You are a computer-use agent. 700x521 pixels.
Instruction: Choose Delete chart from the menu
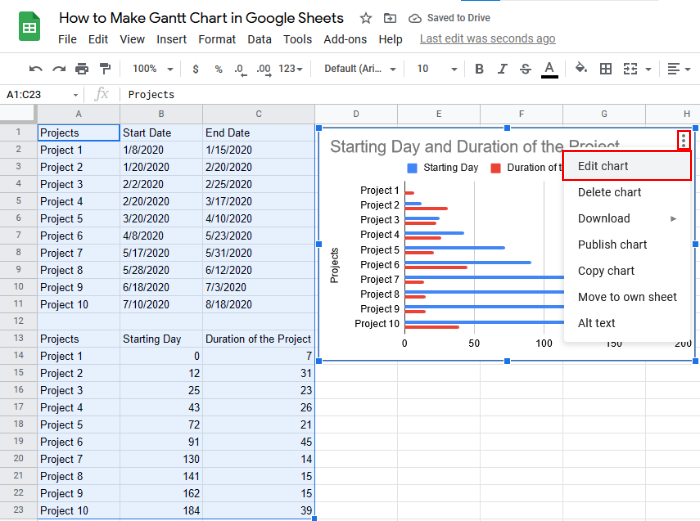pos(627,192)
